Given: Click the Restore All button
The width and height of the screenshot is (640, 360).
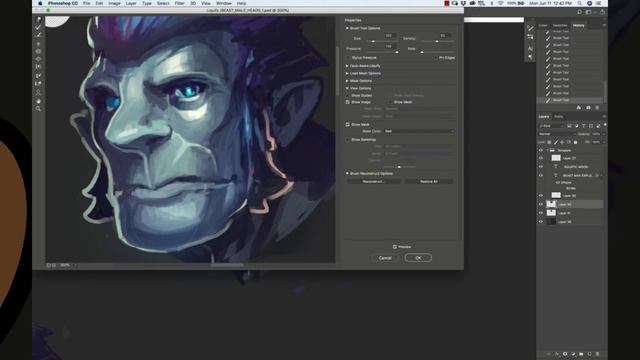Looking at the screenshot, I should click(x=429, y=181).
